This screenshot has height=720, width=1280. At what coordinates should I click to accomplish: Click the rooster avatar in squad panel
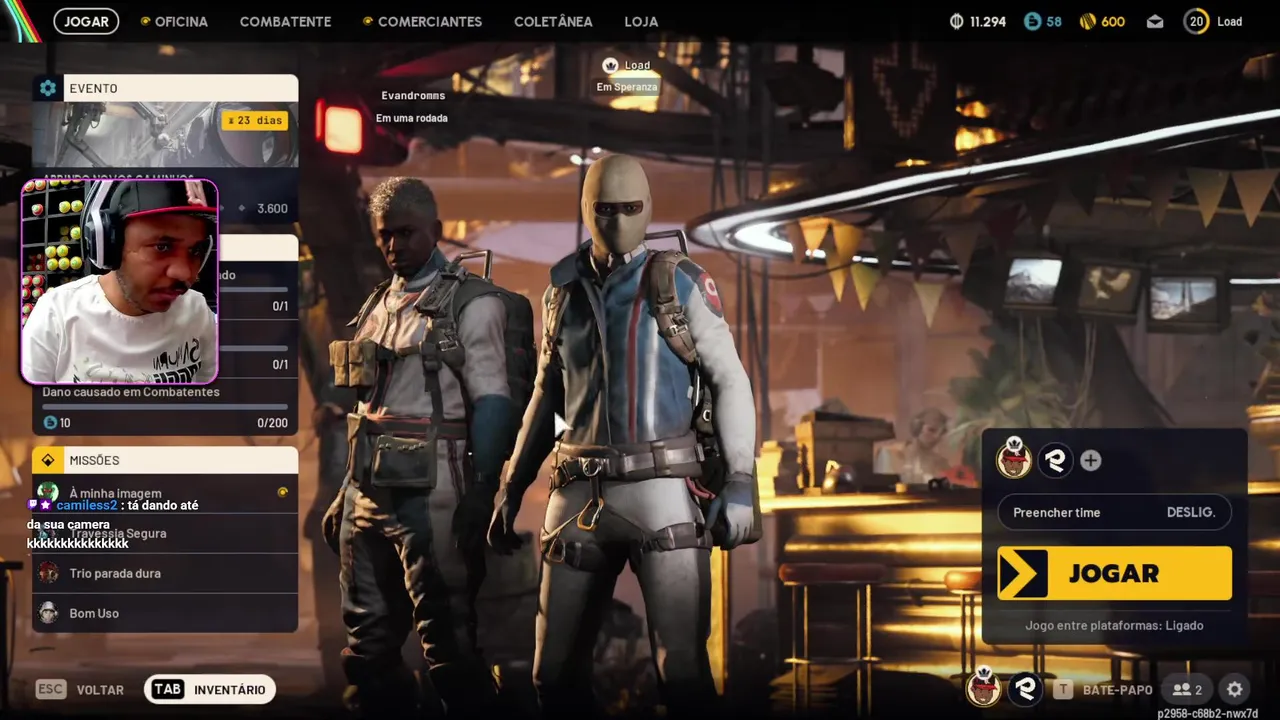pyautogui.click(x=1013, y=459)
